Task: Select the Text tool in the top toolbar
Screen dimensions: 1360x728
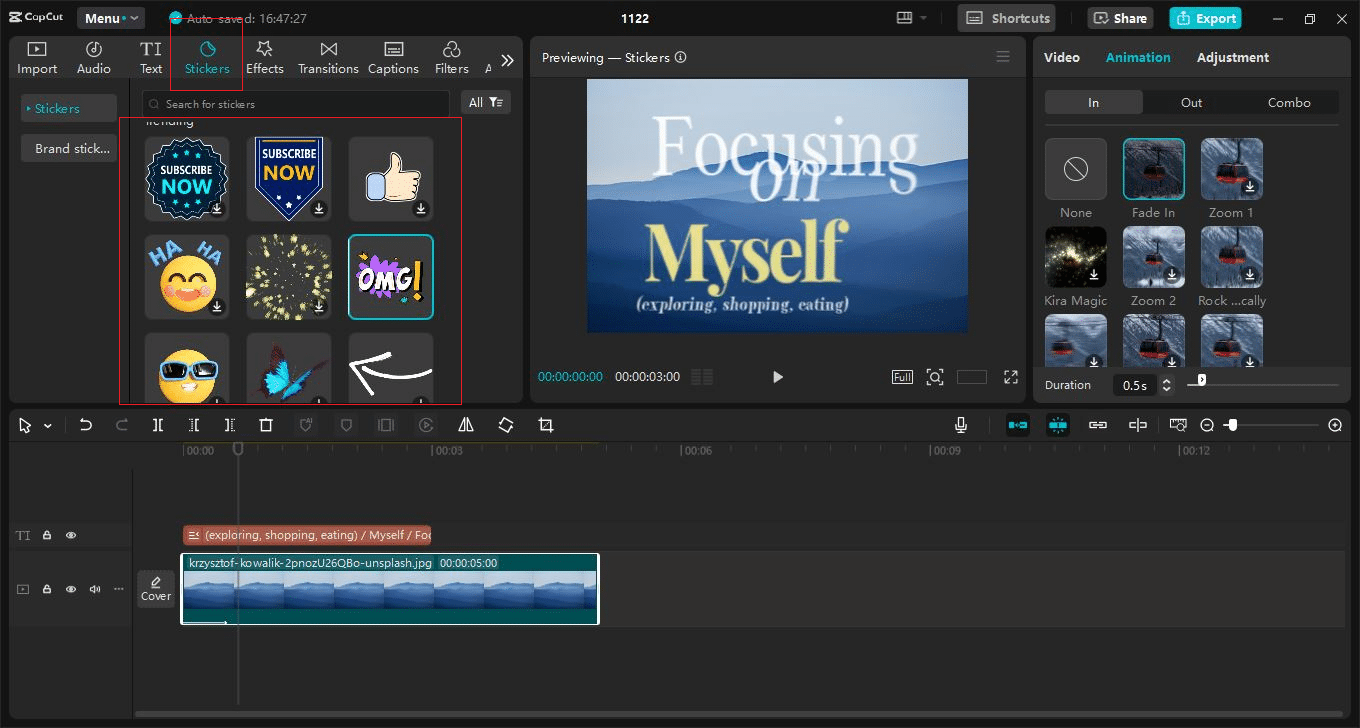Action: pyautogui.click(x=150, y=55)
